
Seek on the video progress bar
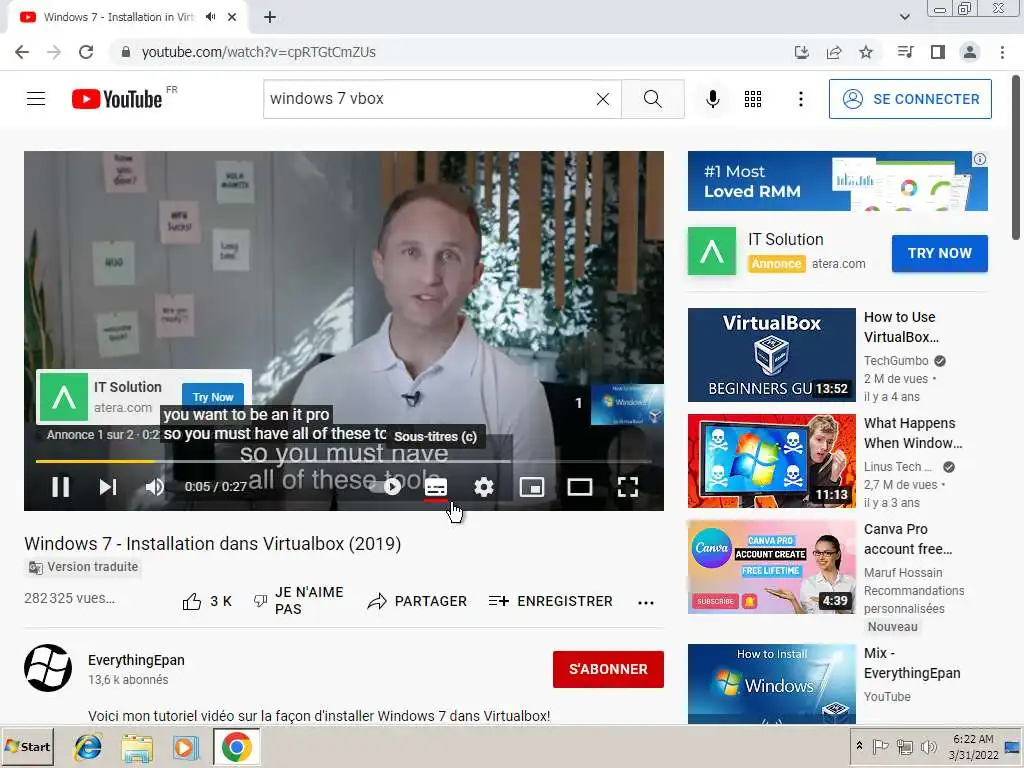[344, 461]
